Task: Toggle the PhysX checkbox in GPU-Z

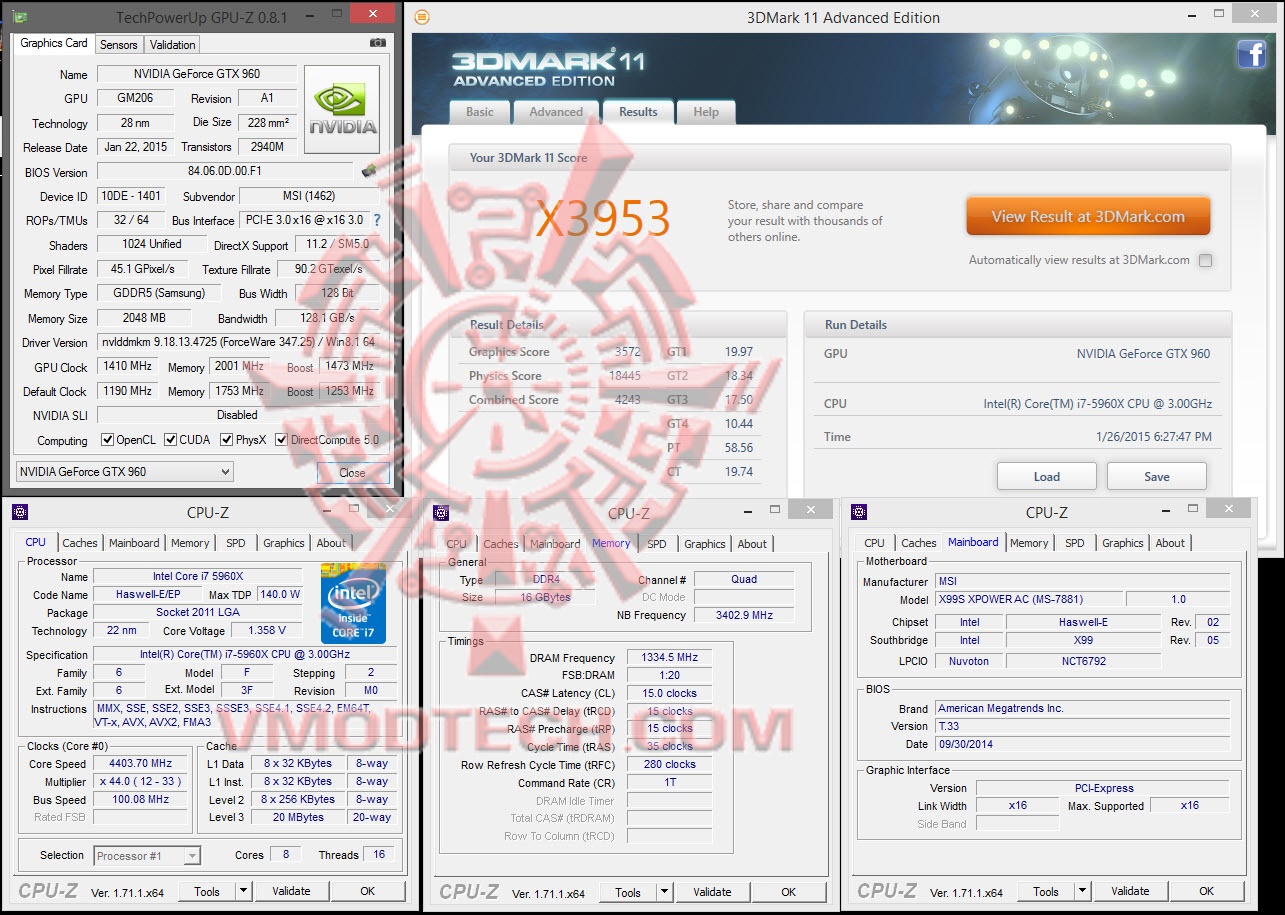Action: pyautogui.click(x=227, y=440)
